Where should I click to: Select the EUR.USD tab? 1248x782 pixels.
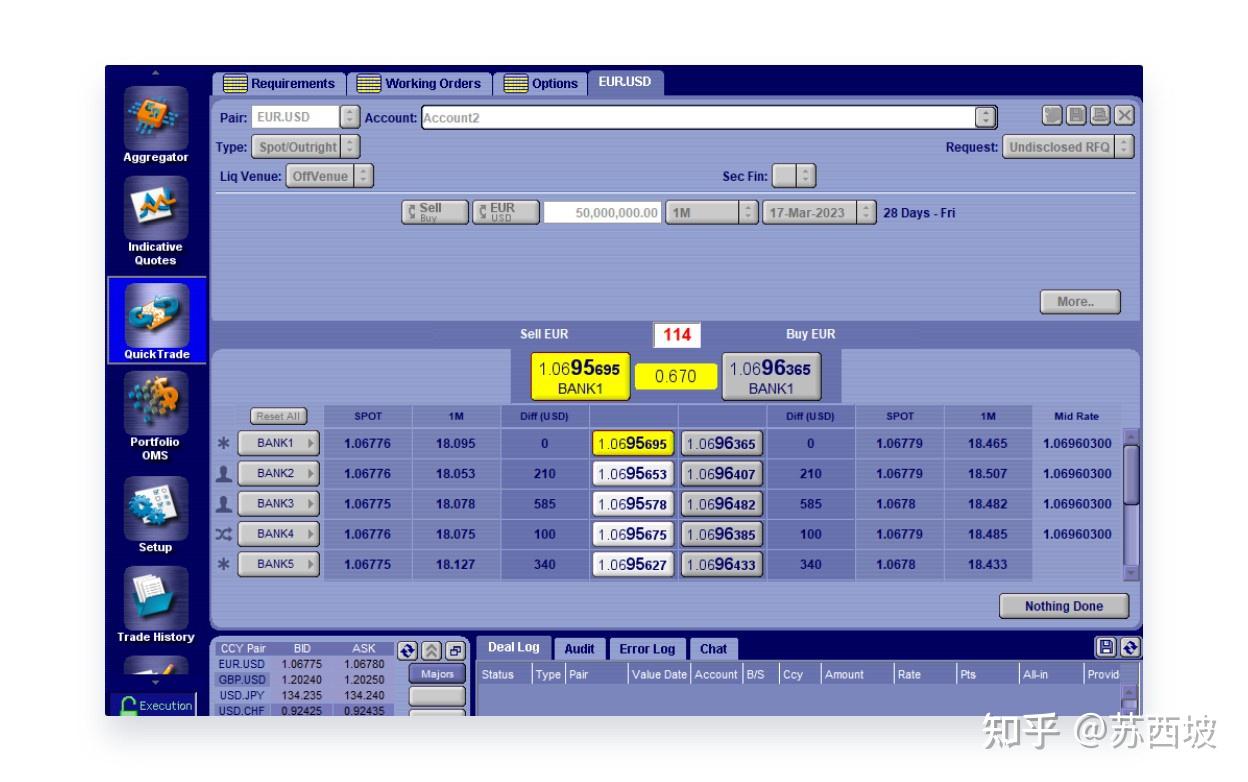pos(626,83)
